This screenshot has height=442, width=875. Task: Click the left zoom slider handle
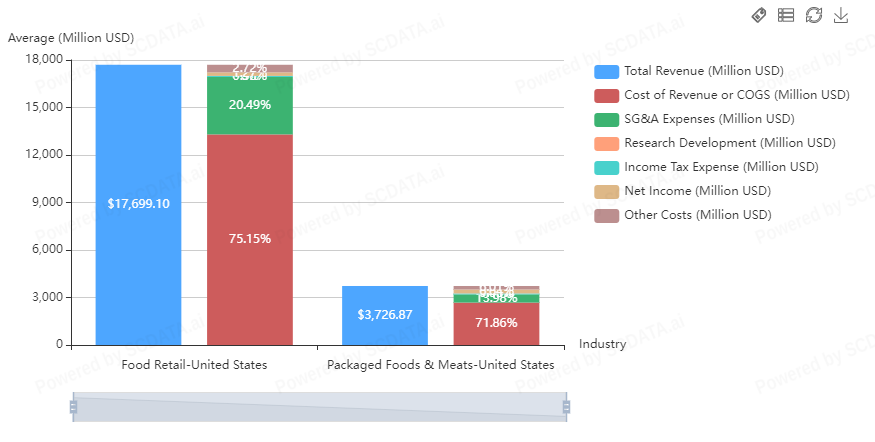73,407
